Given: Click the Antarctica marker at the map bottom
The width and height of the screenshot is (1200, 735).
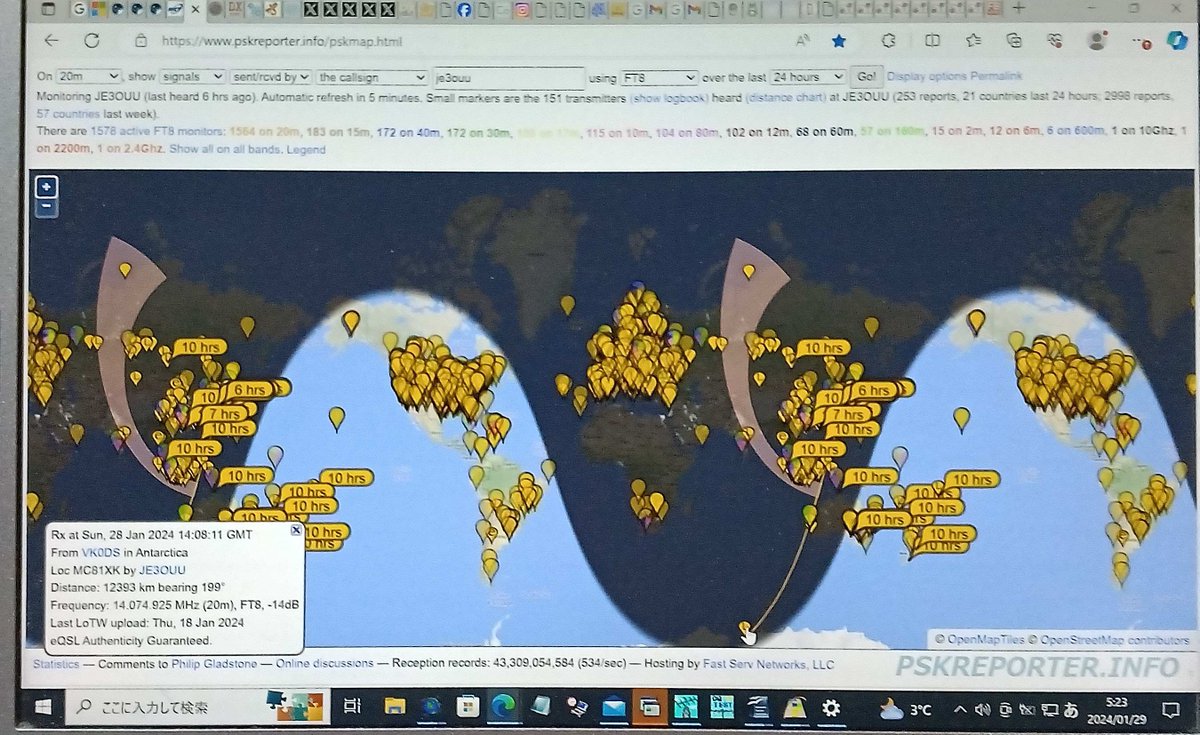Looking at the screenshot, I should click(x=745, y=629).
